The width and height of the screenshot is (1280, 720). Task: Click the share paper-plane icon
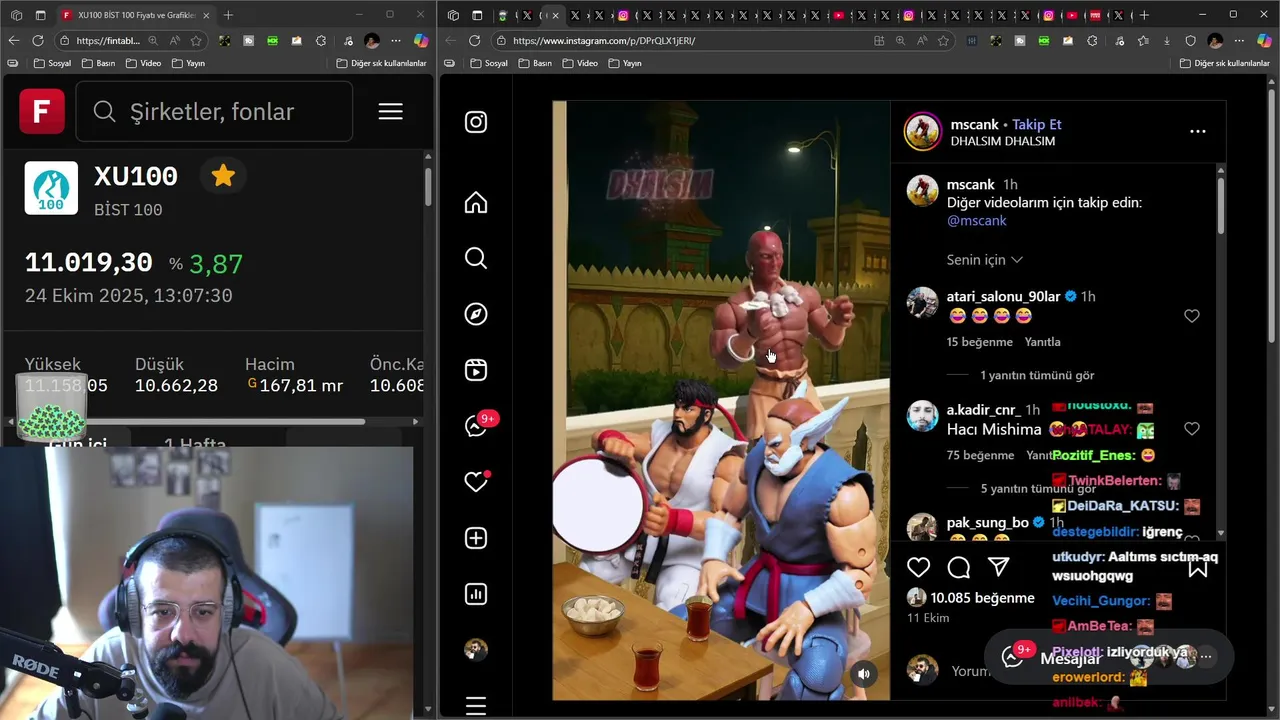point(998,568)
